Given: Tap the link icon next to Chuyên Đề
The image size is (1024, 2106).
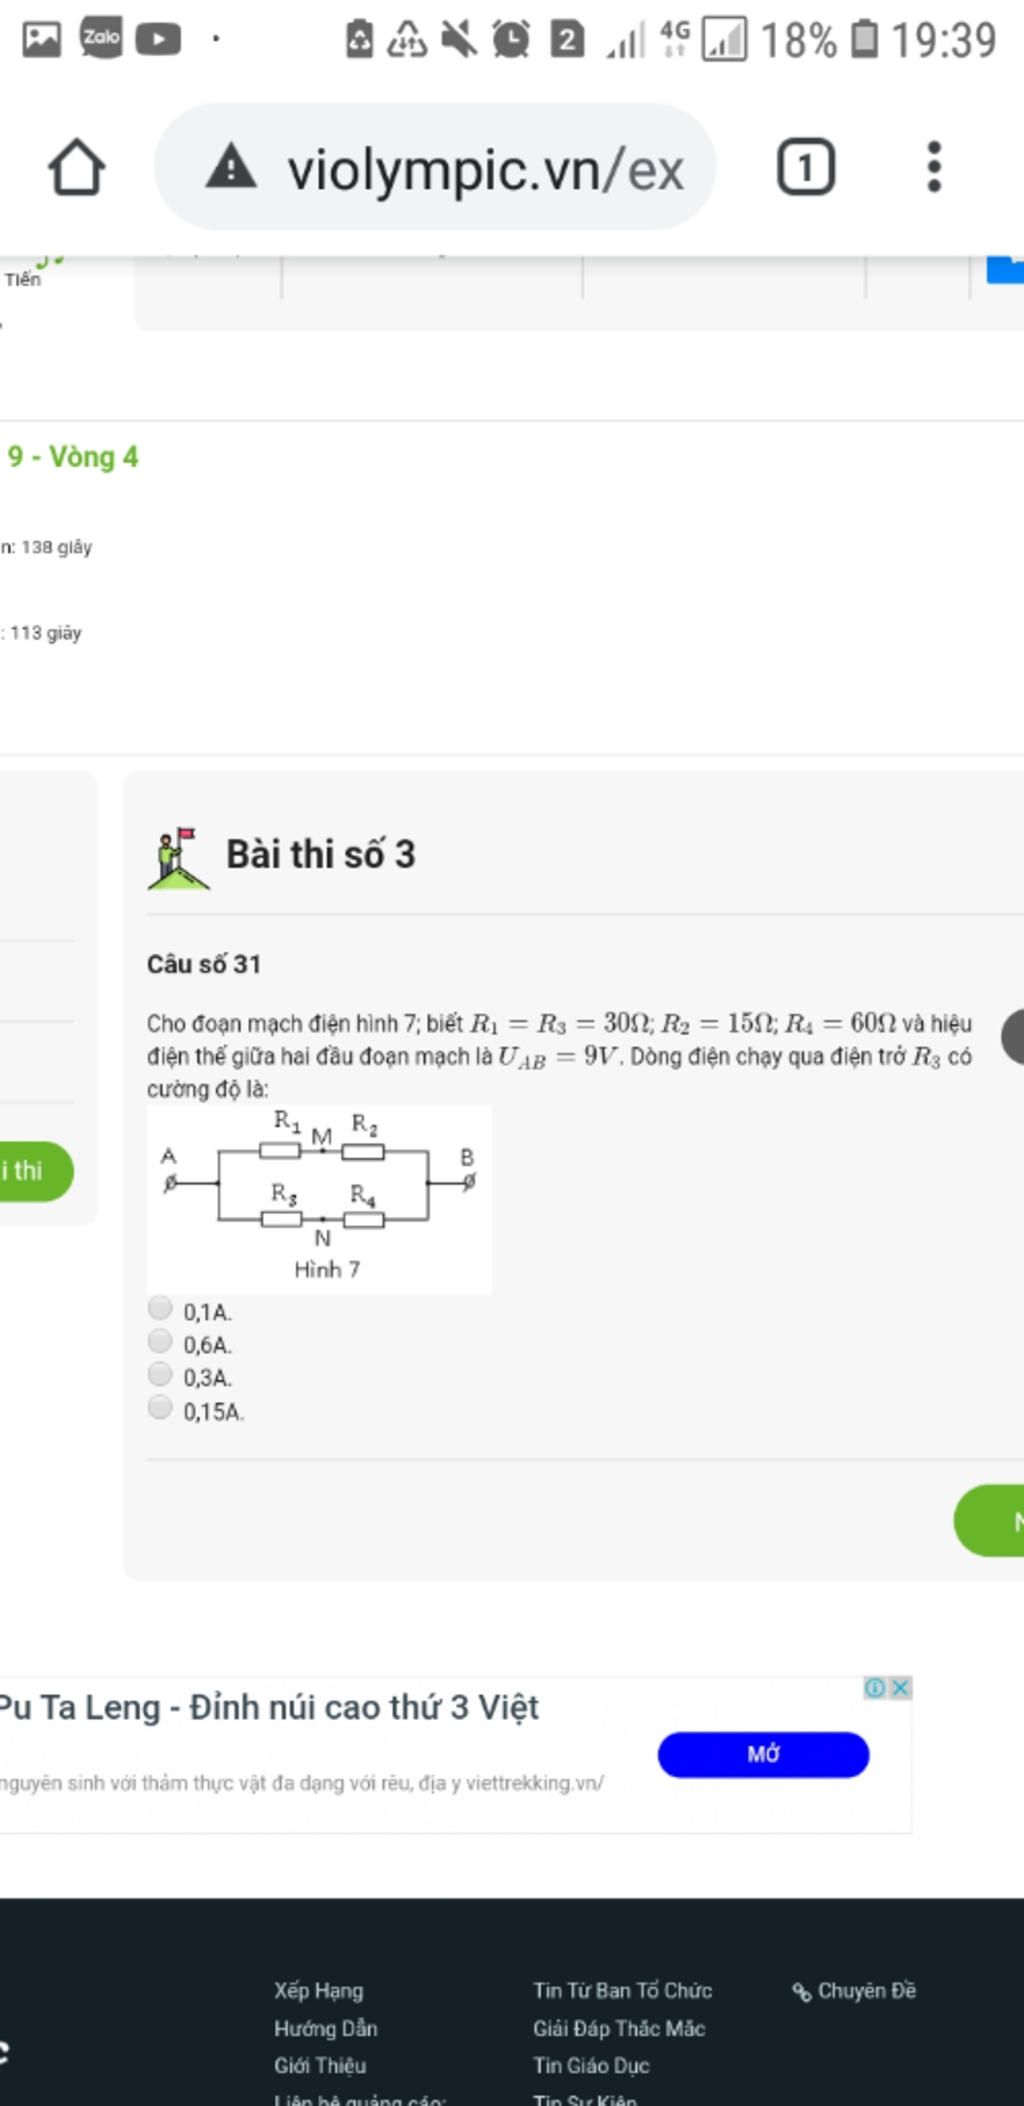Looking at the screenshot, I should (x=801, y=1992).
